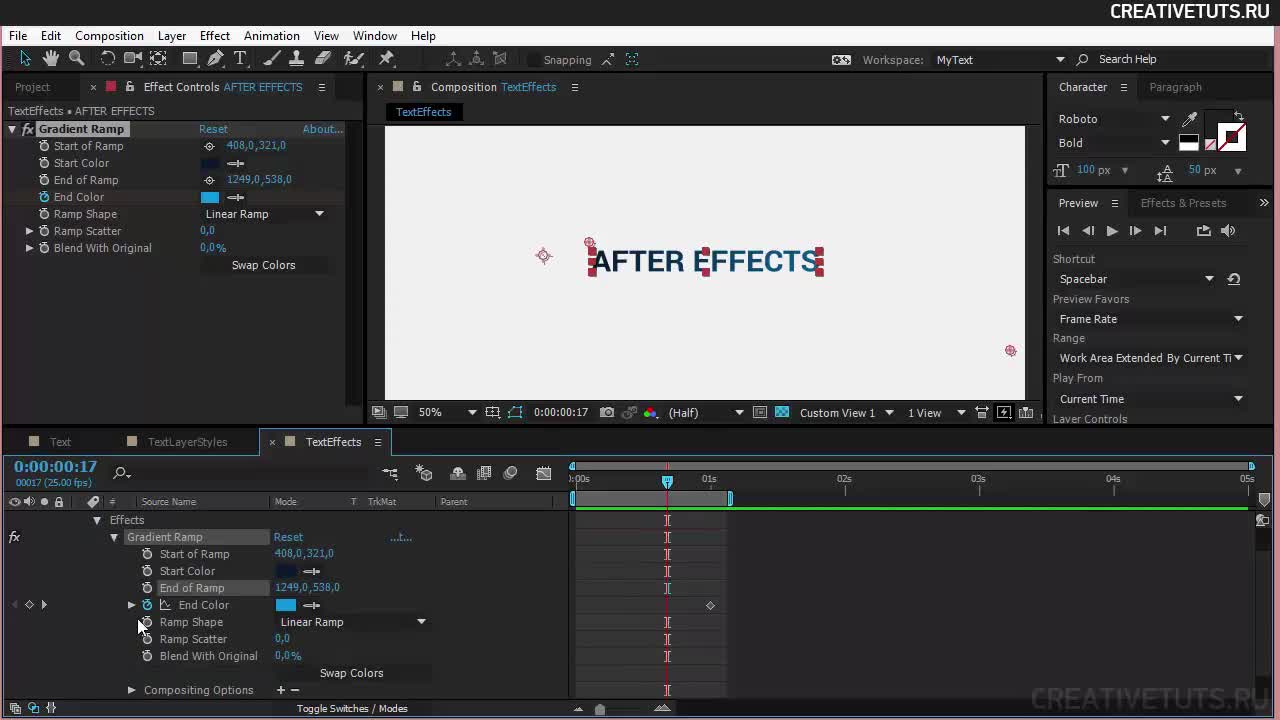The height and width of the screenshot is (720, 1280).
Task: Click the End of Ramp crosshair picker
Action: 209,180
